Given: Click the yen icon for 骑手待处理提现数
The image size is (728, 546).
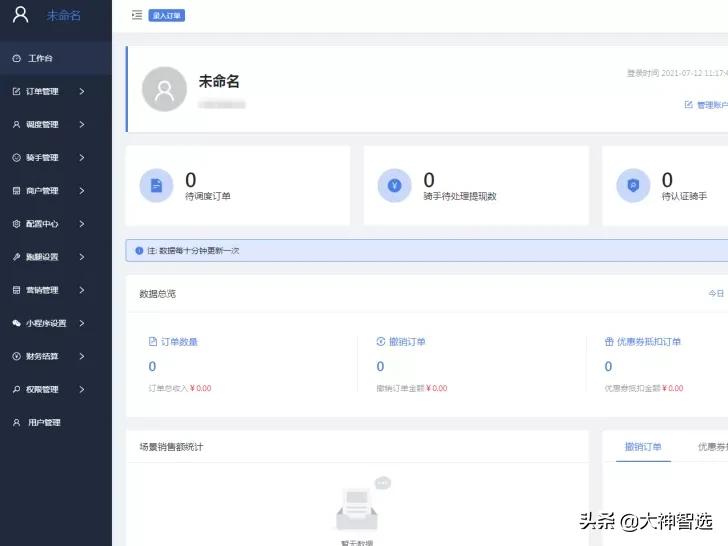Looking at the screenshot, I should (395, 185).
